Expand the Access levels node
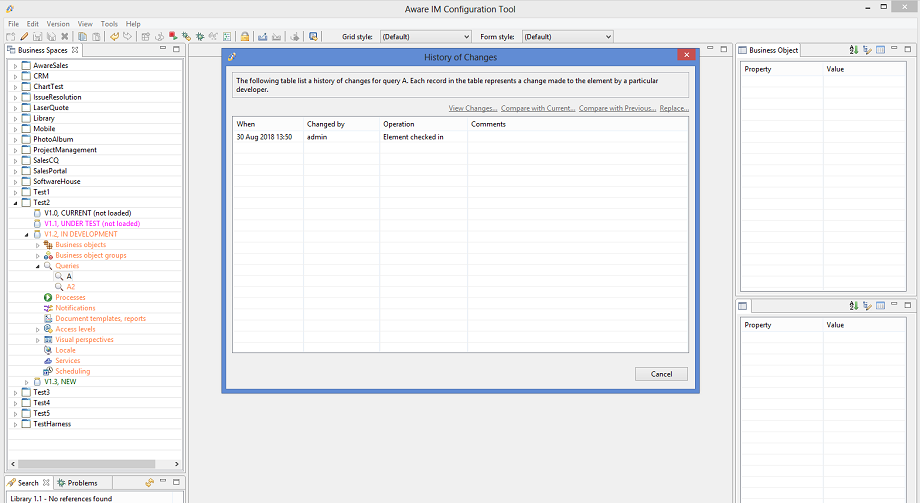The height and width of the screenshot is (503, 920). point(38,329)
